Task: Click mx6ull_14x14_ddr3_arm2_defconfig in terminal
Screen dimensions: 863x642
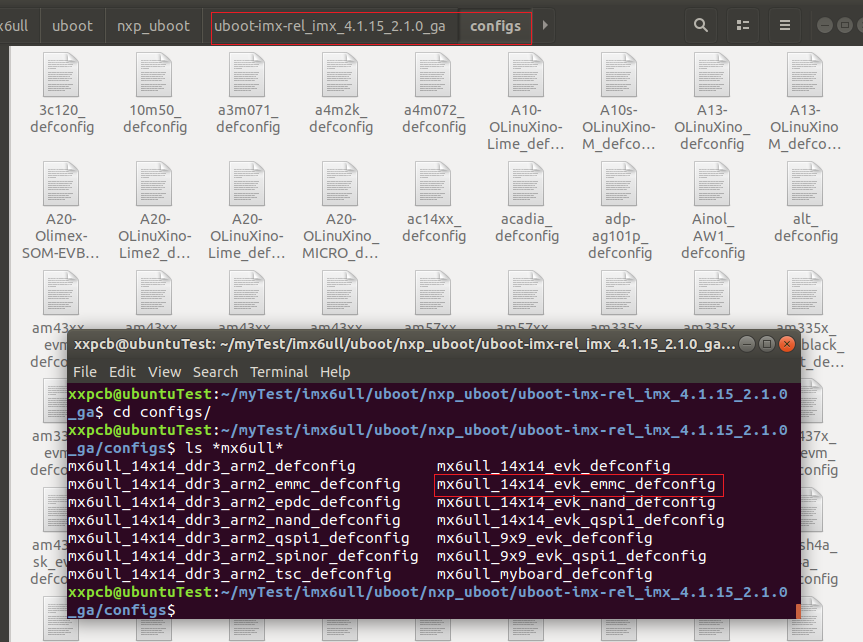Action: tap(212, 466)
